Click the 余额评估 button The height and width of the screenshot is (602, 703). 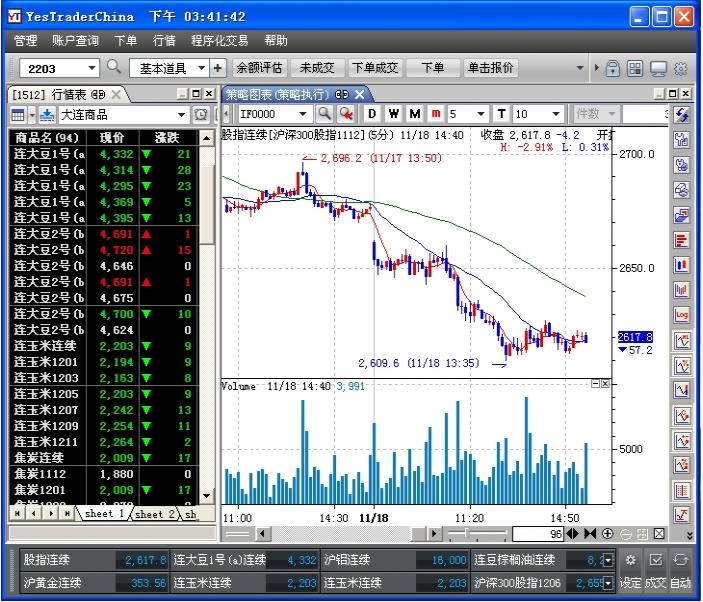point(259,68)
